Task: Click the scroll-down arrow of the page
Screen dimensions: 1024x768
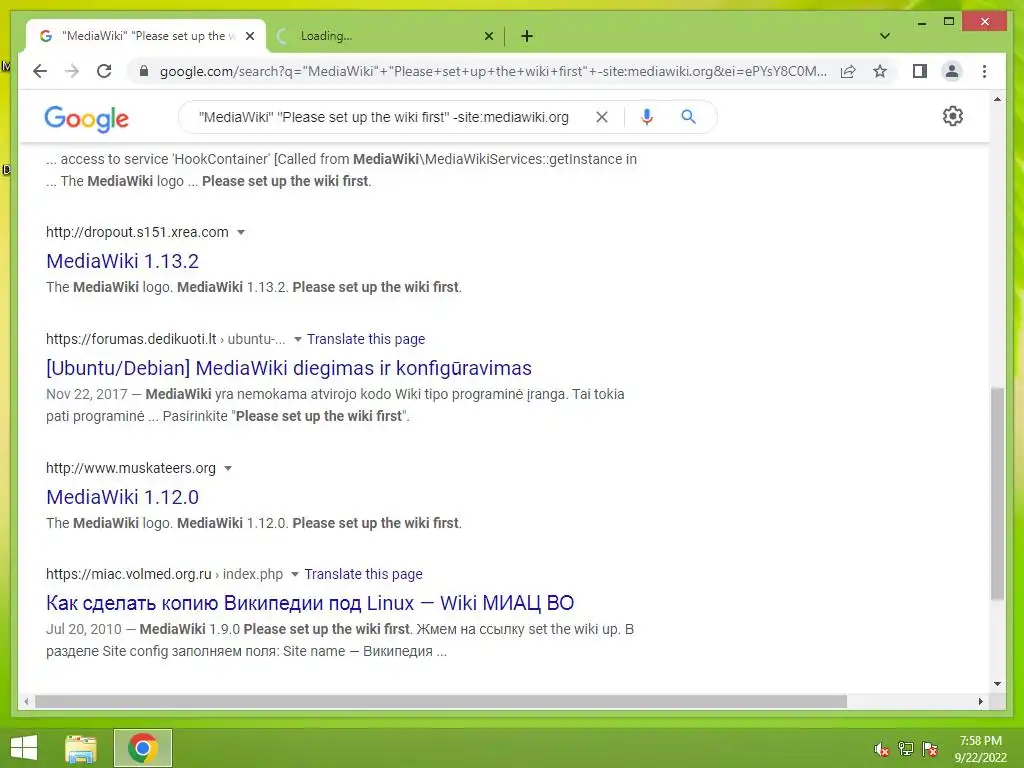Action: [997, 684]
